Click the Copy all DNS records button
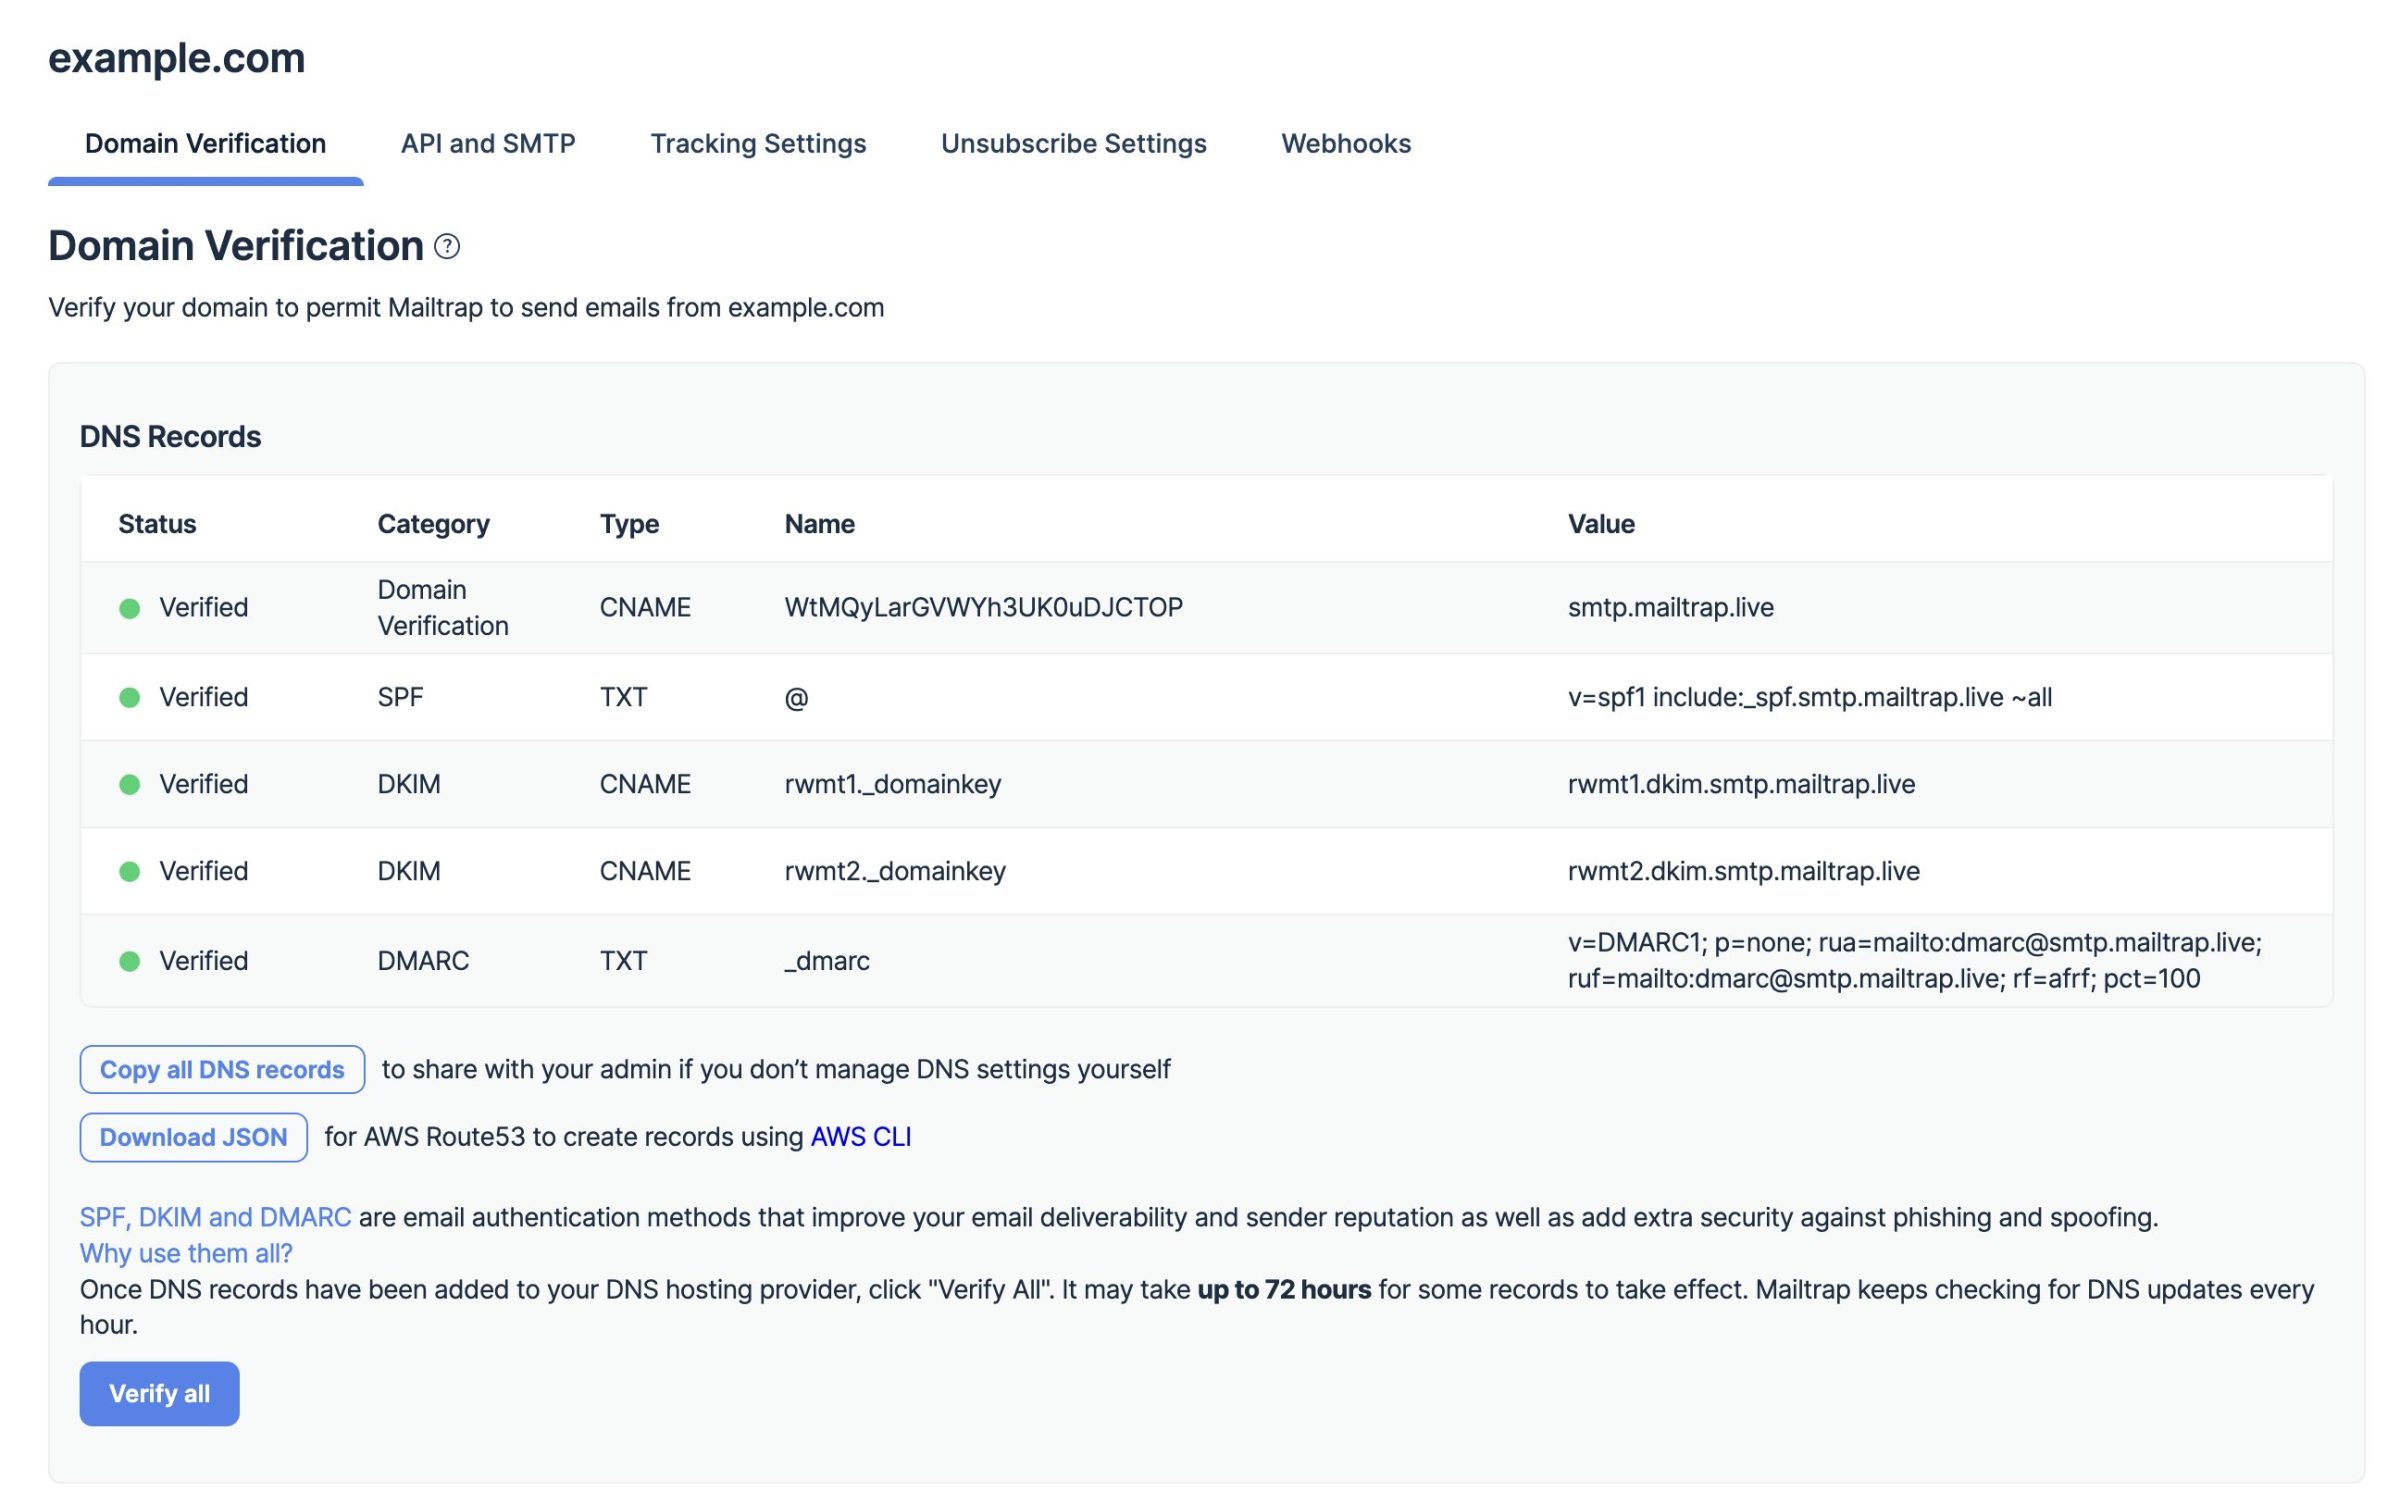This screenshot has height=1505, width=2400. coord(222,1068)
